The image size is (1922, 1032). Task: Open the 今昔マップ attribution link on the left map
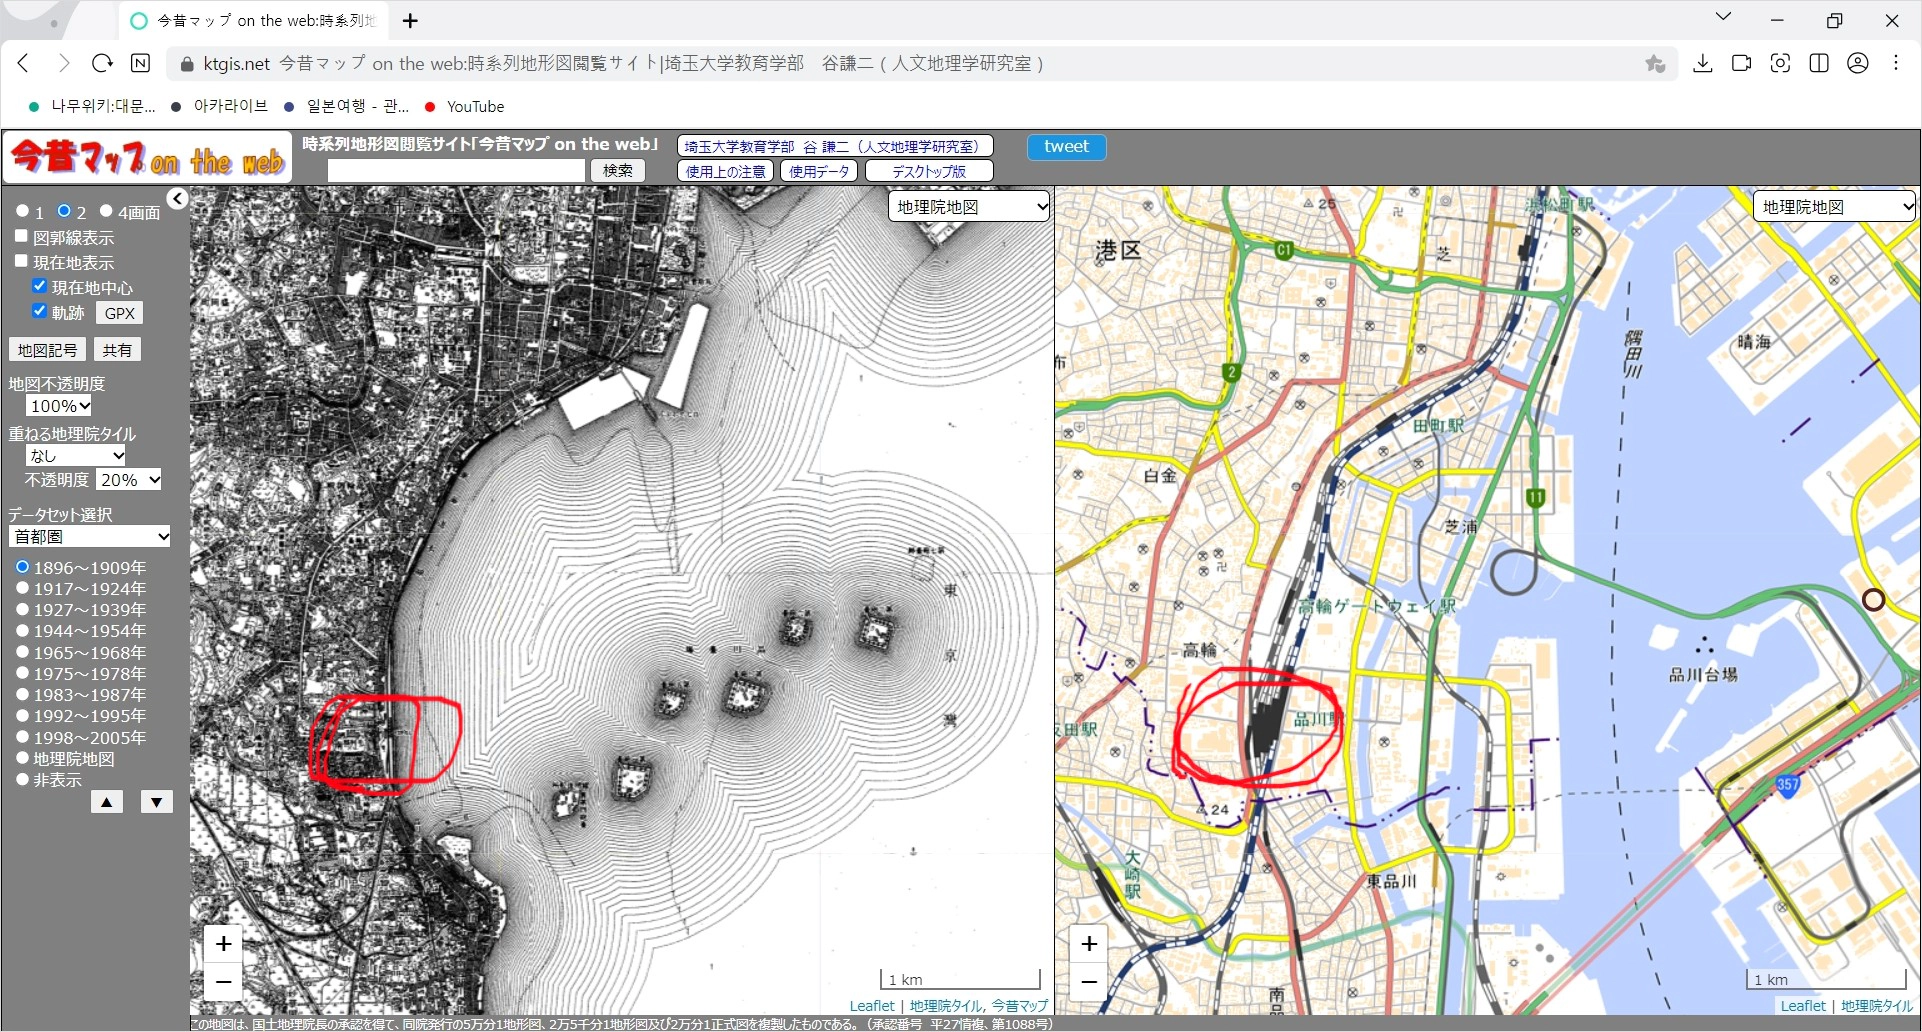(x=1020, y=1006)
